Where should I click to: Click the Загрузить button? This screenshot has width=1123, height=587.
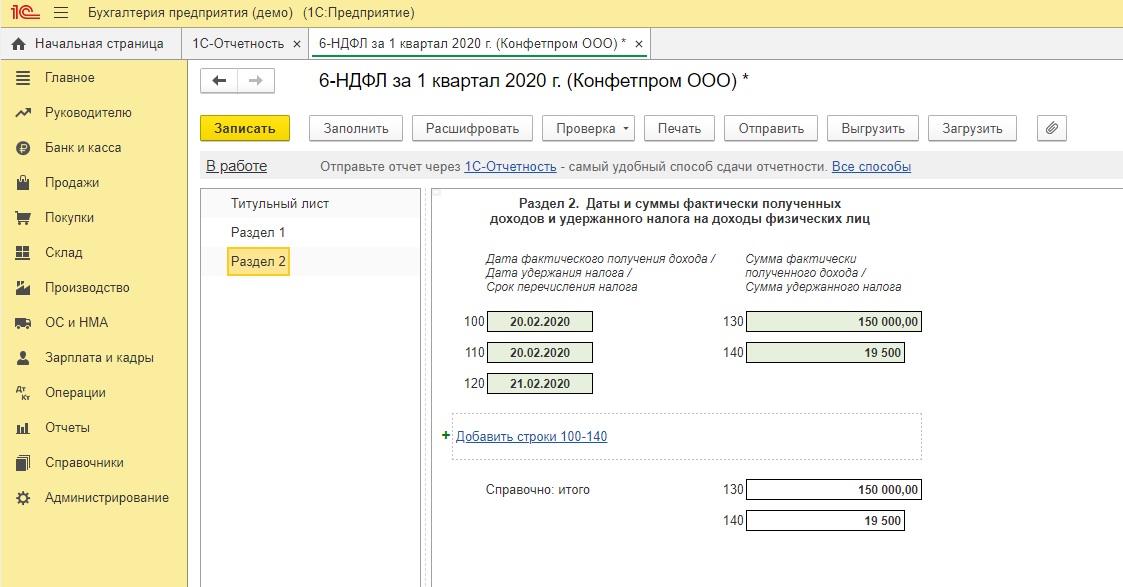coord(972,128)
